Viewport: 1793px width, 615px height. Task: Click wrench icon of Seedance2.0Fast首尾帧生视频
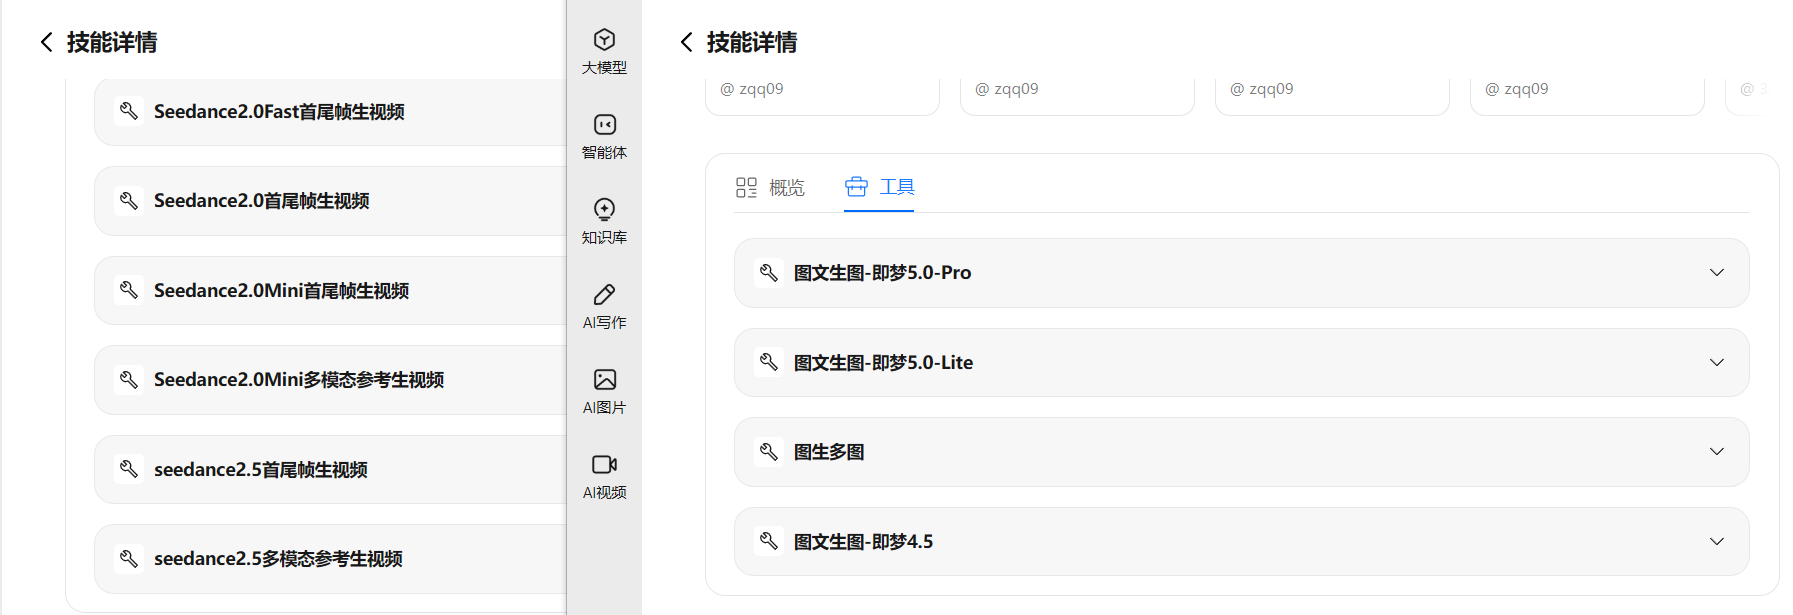click(x=128, y=111)
